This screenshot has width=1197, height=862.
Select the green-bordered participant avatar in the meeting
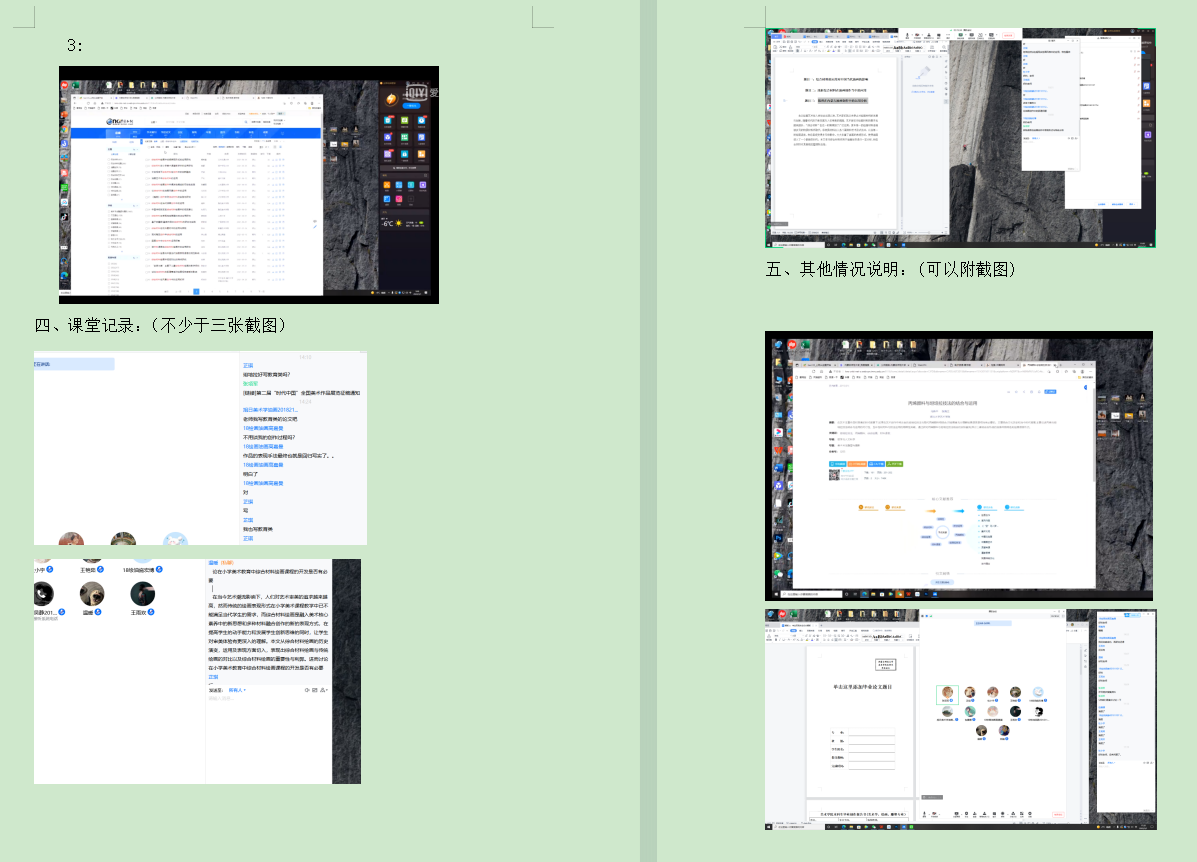click(946, 693)
